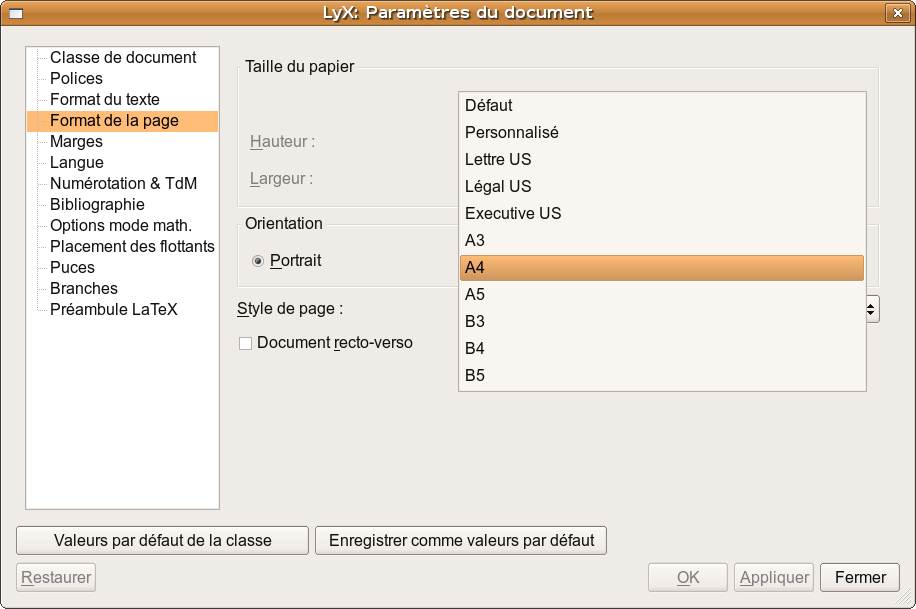The width and height of the screenshot is (916, 609).
Task: Open the Style de page dropdown arrow
Action: click(872, 310)
